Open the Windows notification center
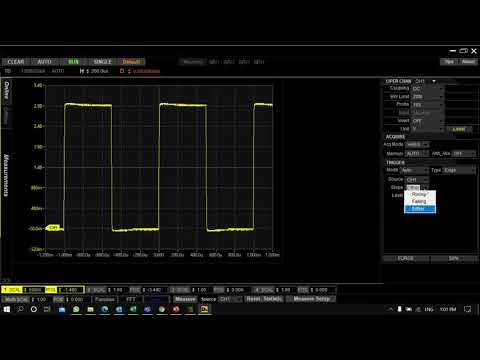 [467, 309]
